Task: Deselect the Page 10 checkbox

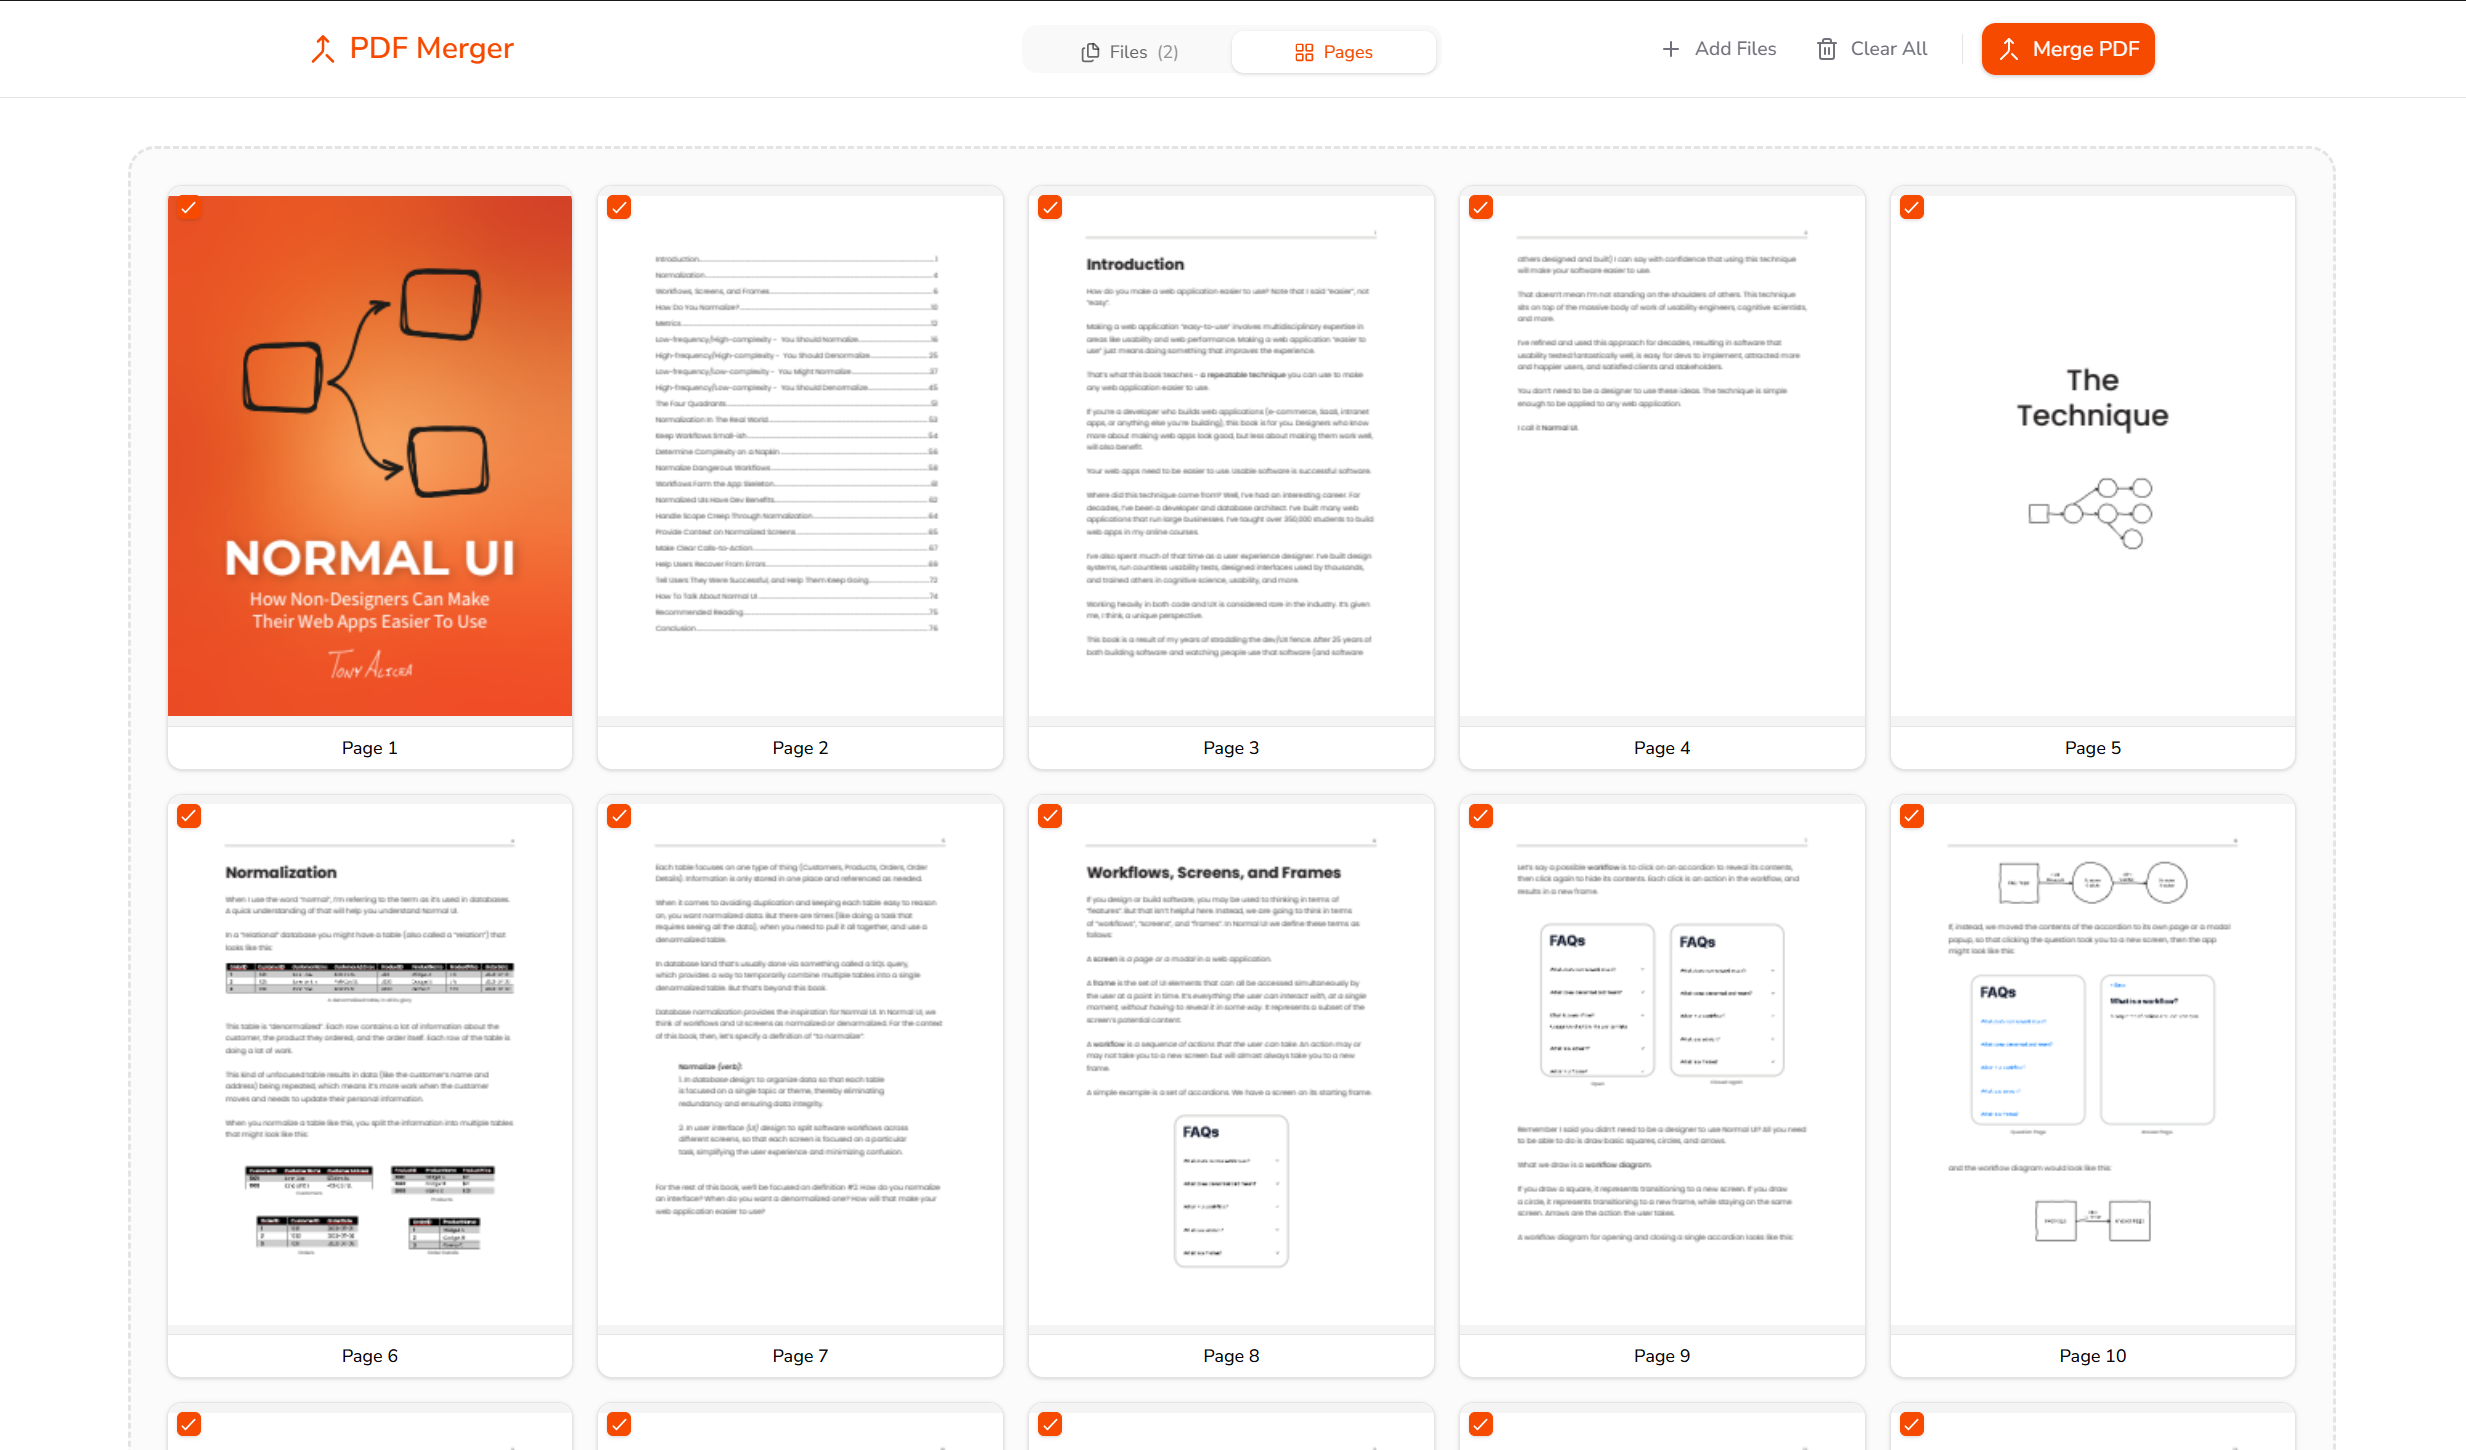Action: 1912,816
